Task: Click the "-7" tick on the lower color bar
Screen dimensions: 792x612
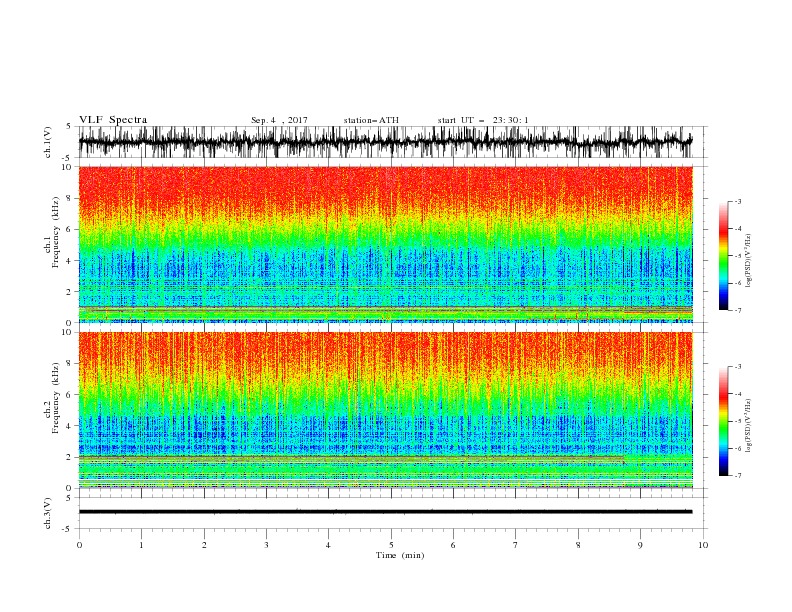Action: [x=737, y=476]
